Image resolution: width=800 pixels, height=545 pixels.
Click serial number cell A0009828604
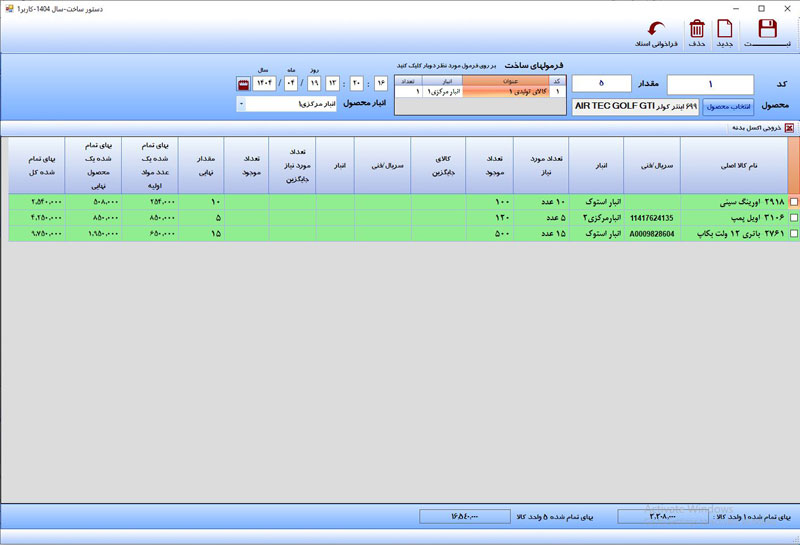pyautogui.click(x=652, y=234)
